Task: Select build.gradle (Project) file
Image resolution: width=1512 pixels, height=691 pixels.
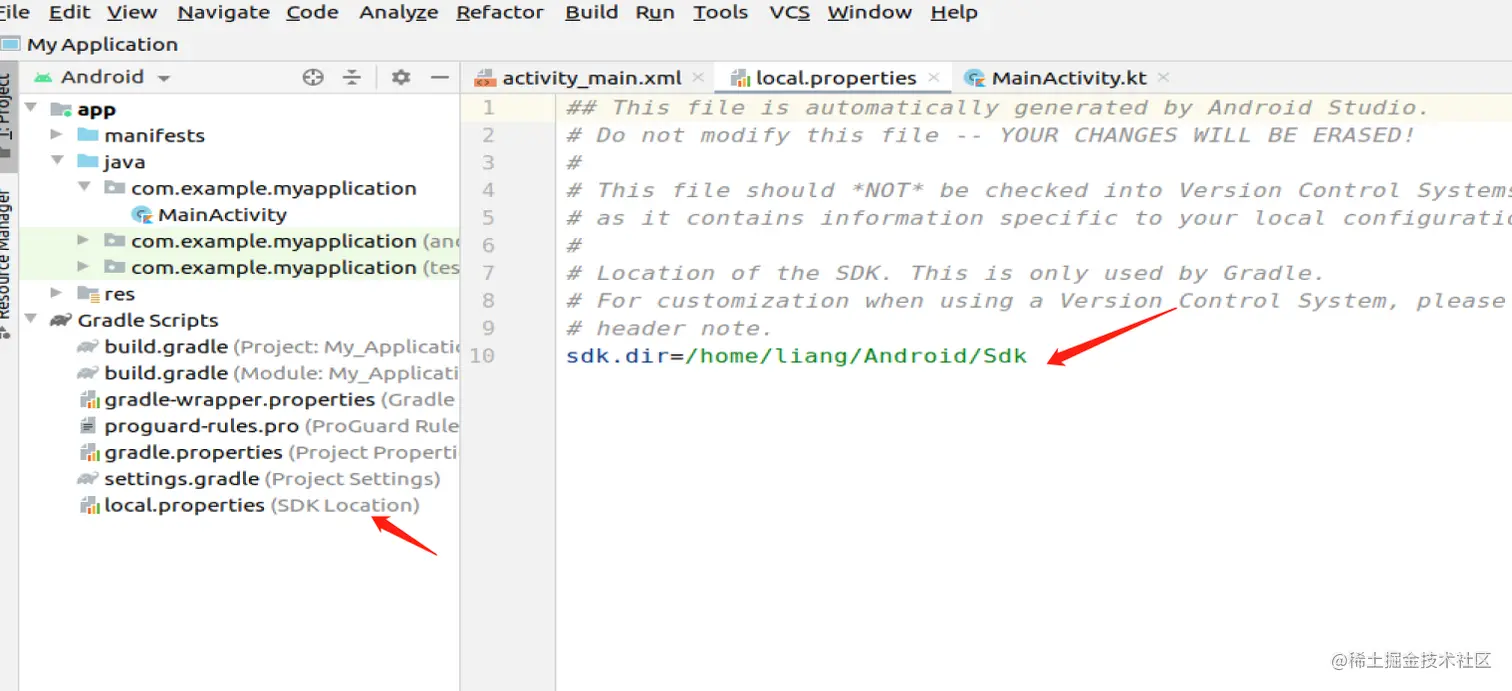Action: [268, 346]
